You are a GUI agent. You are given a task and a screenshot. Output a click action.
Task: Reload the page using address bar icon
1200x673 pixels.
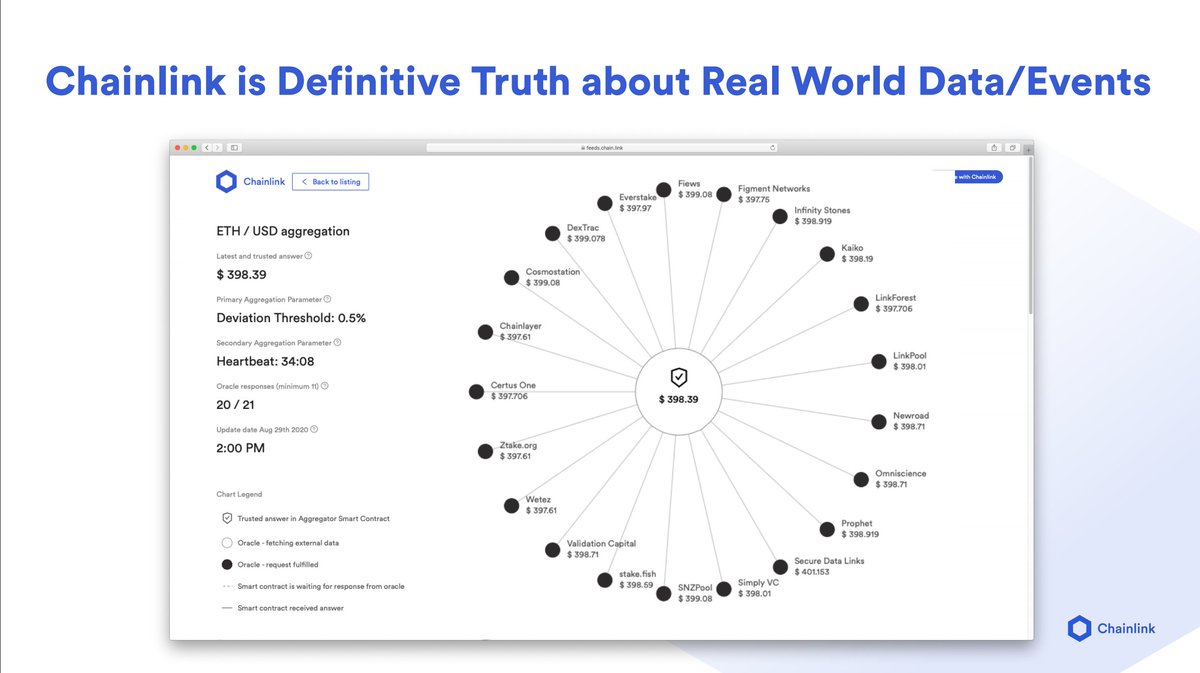772,147
